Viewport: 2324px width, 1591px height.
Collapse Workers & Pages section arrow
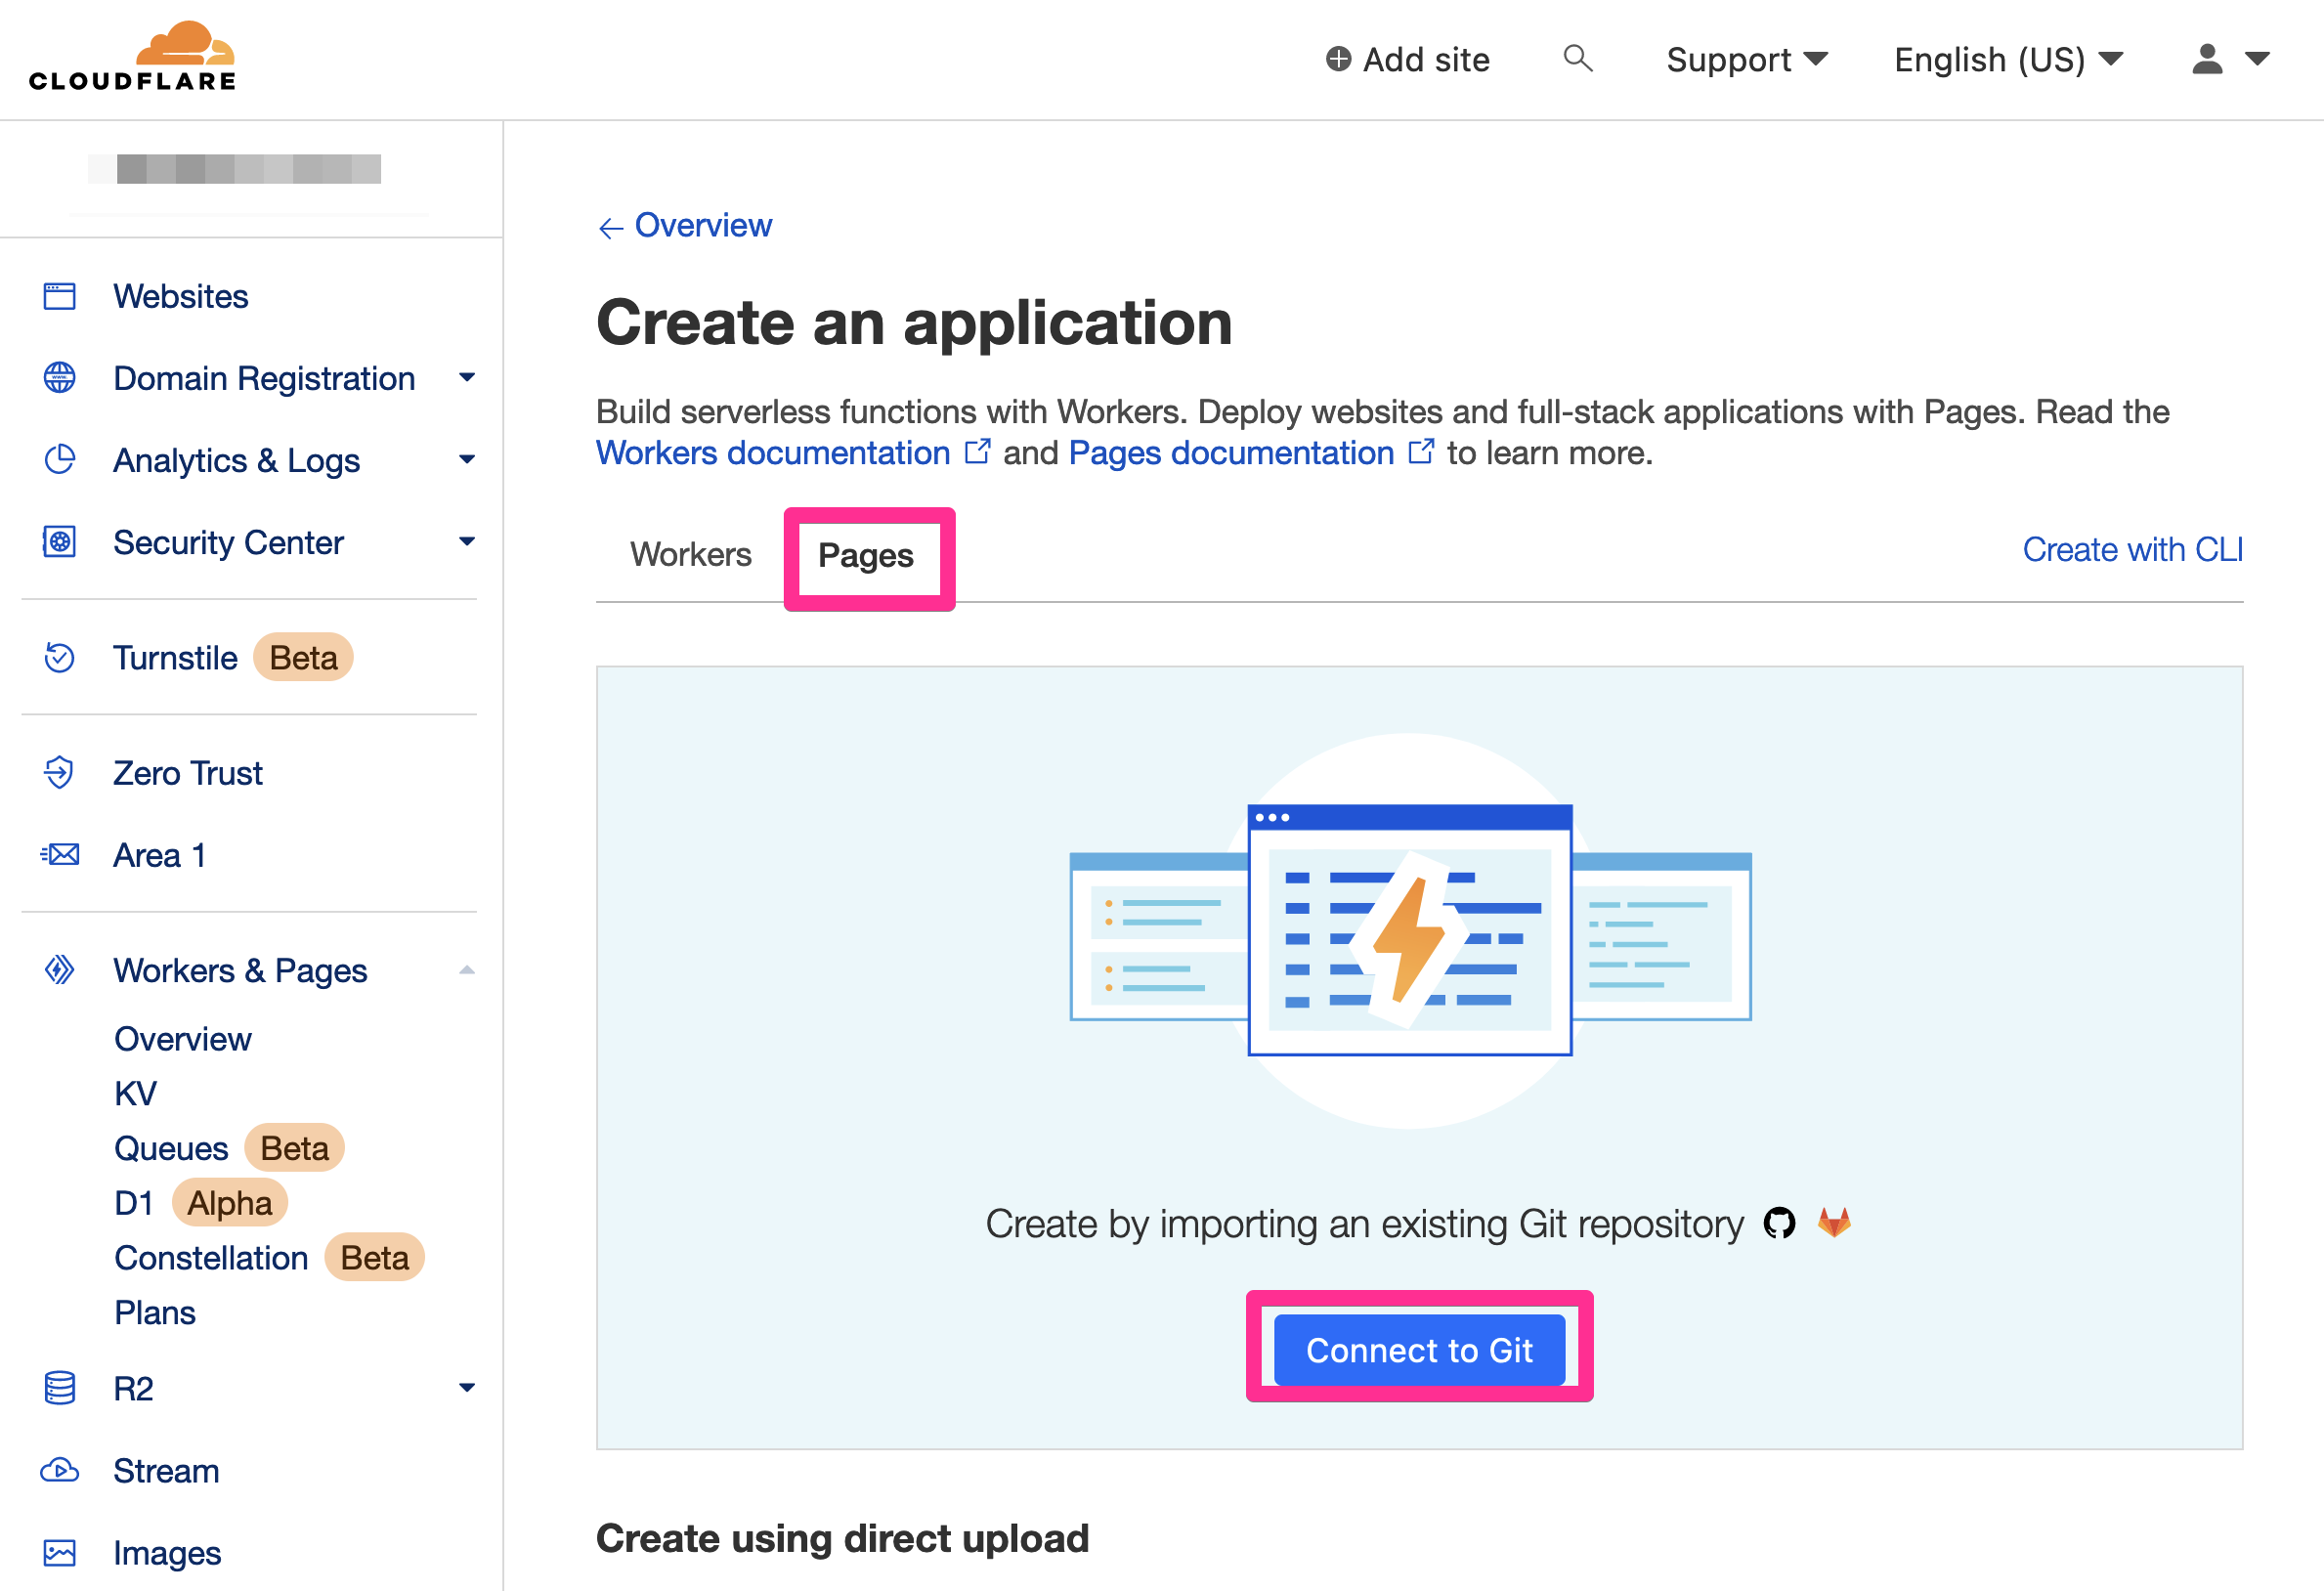click(466, 970)
